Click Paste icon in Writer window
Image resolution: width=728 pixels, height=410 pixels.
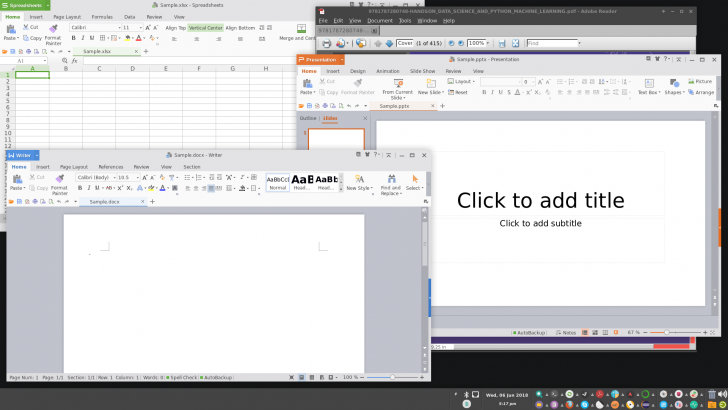tap(17, 179)
